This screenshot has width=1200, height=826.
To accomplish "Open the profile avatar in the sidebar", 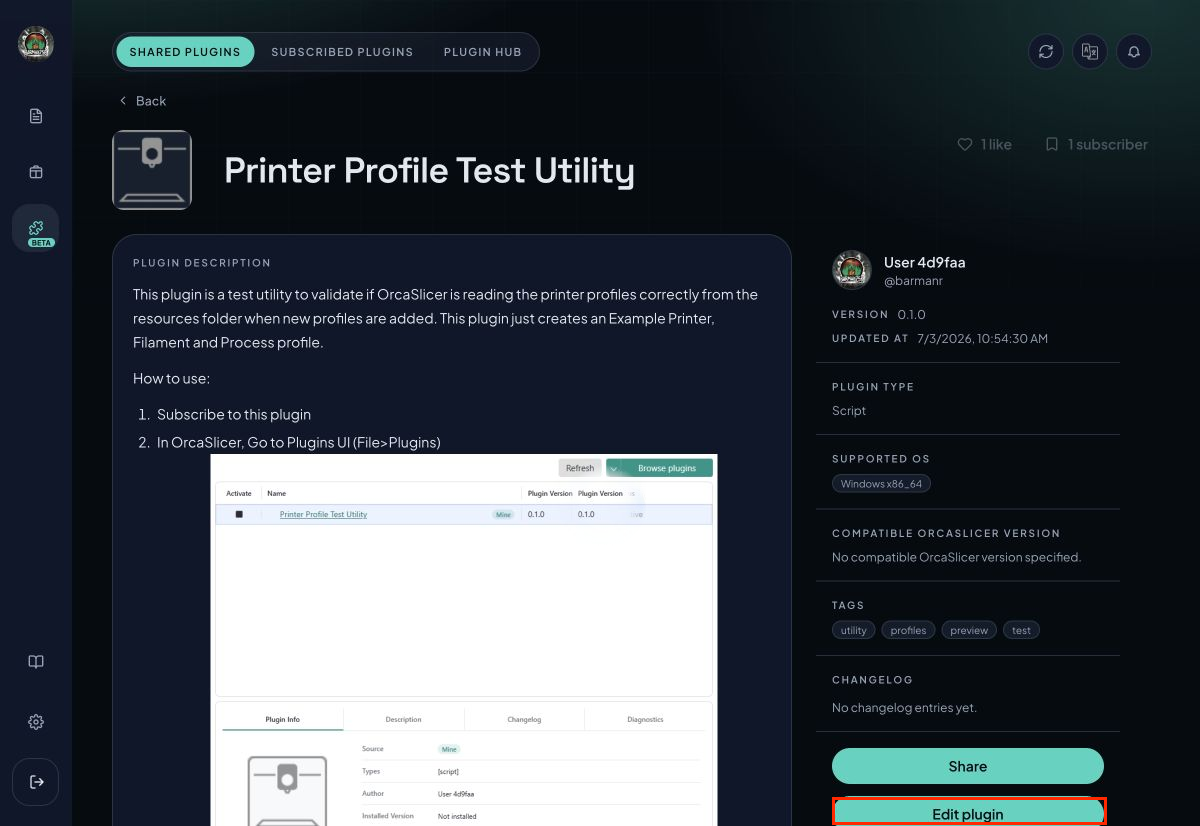I will (x=36, y=43).
